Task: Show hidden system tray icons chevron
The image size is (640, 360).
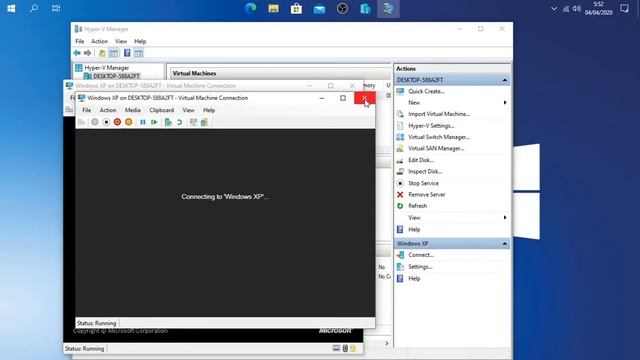Action: click(x=554, y=9)
